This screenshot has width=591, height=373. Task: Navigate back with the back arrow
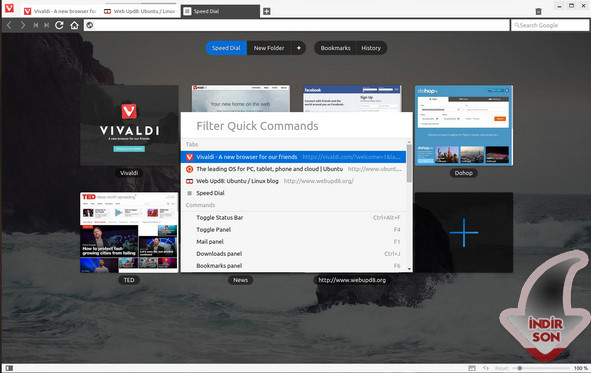point(9,25)
